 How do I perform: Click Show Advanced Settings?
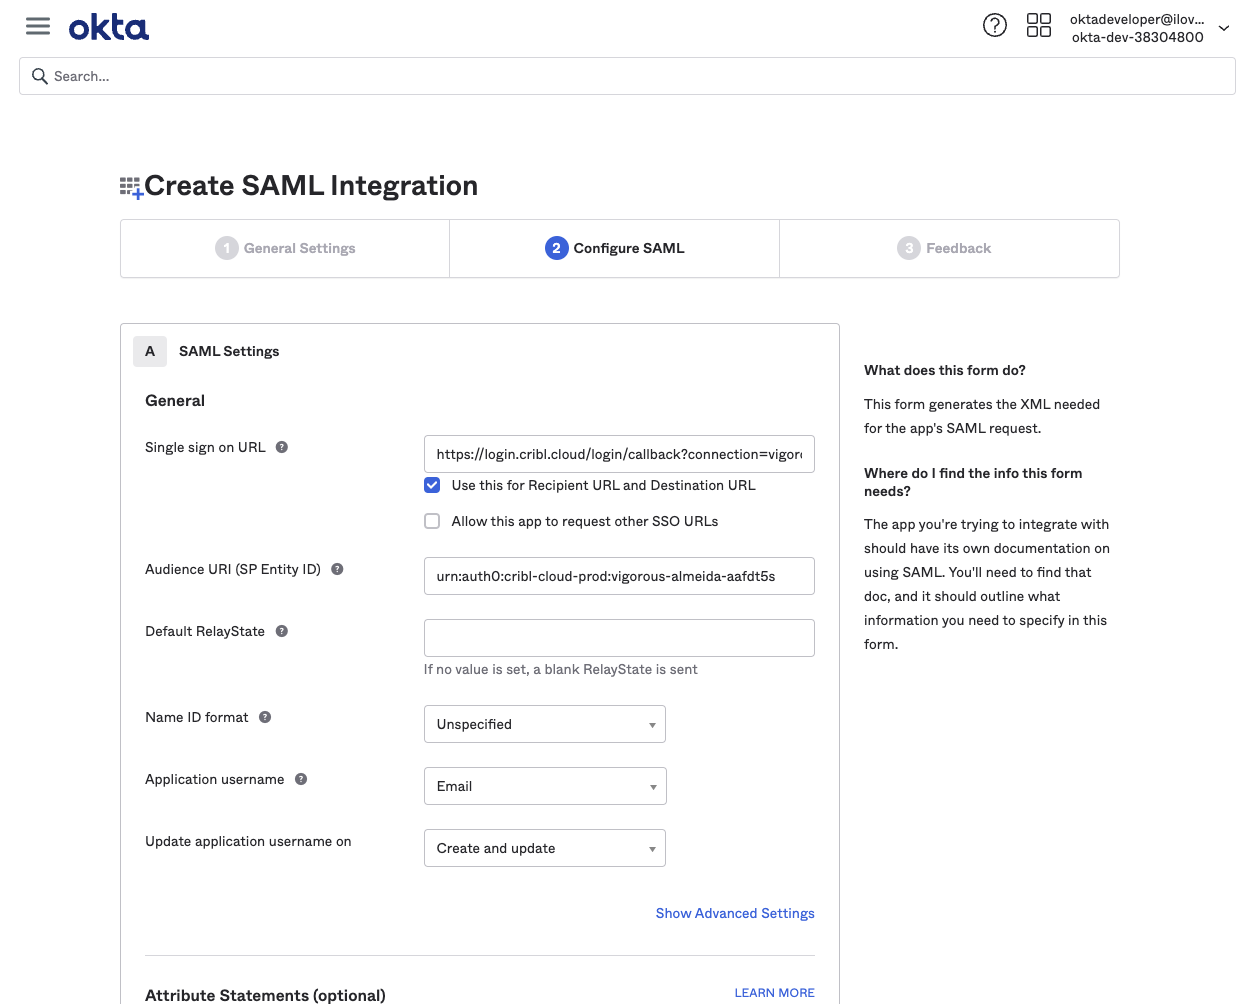[x=735, y=913]
